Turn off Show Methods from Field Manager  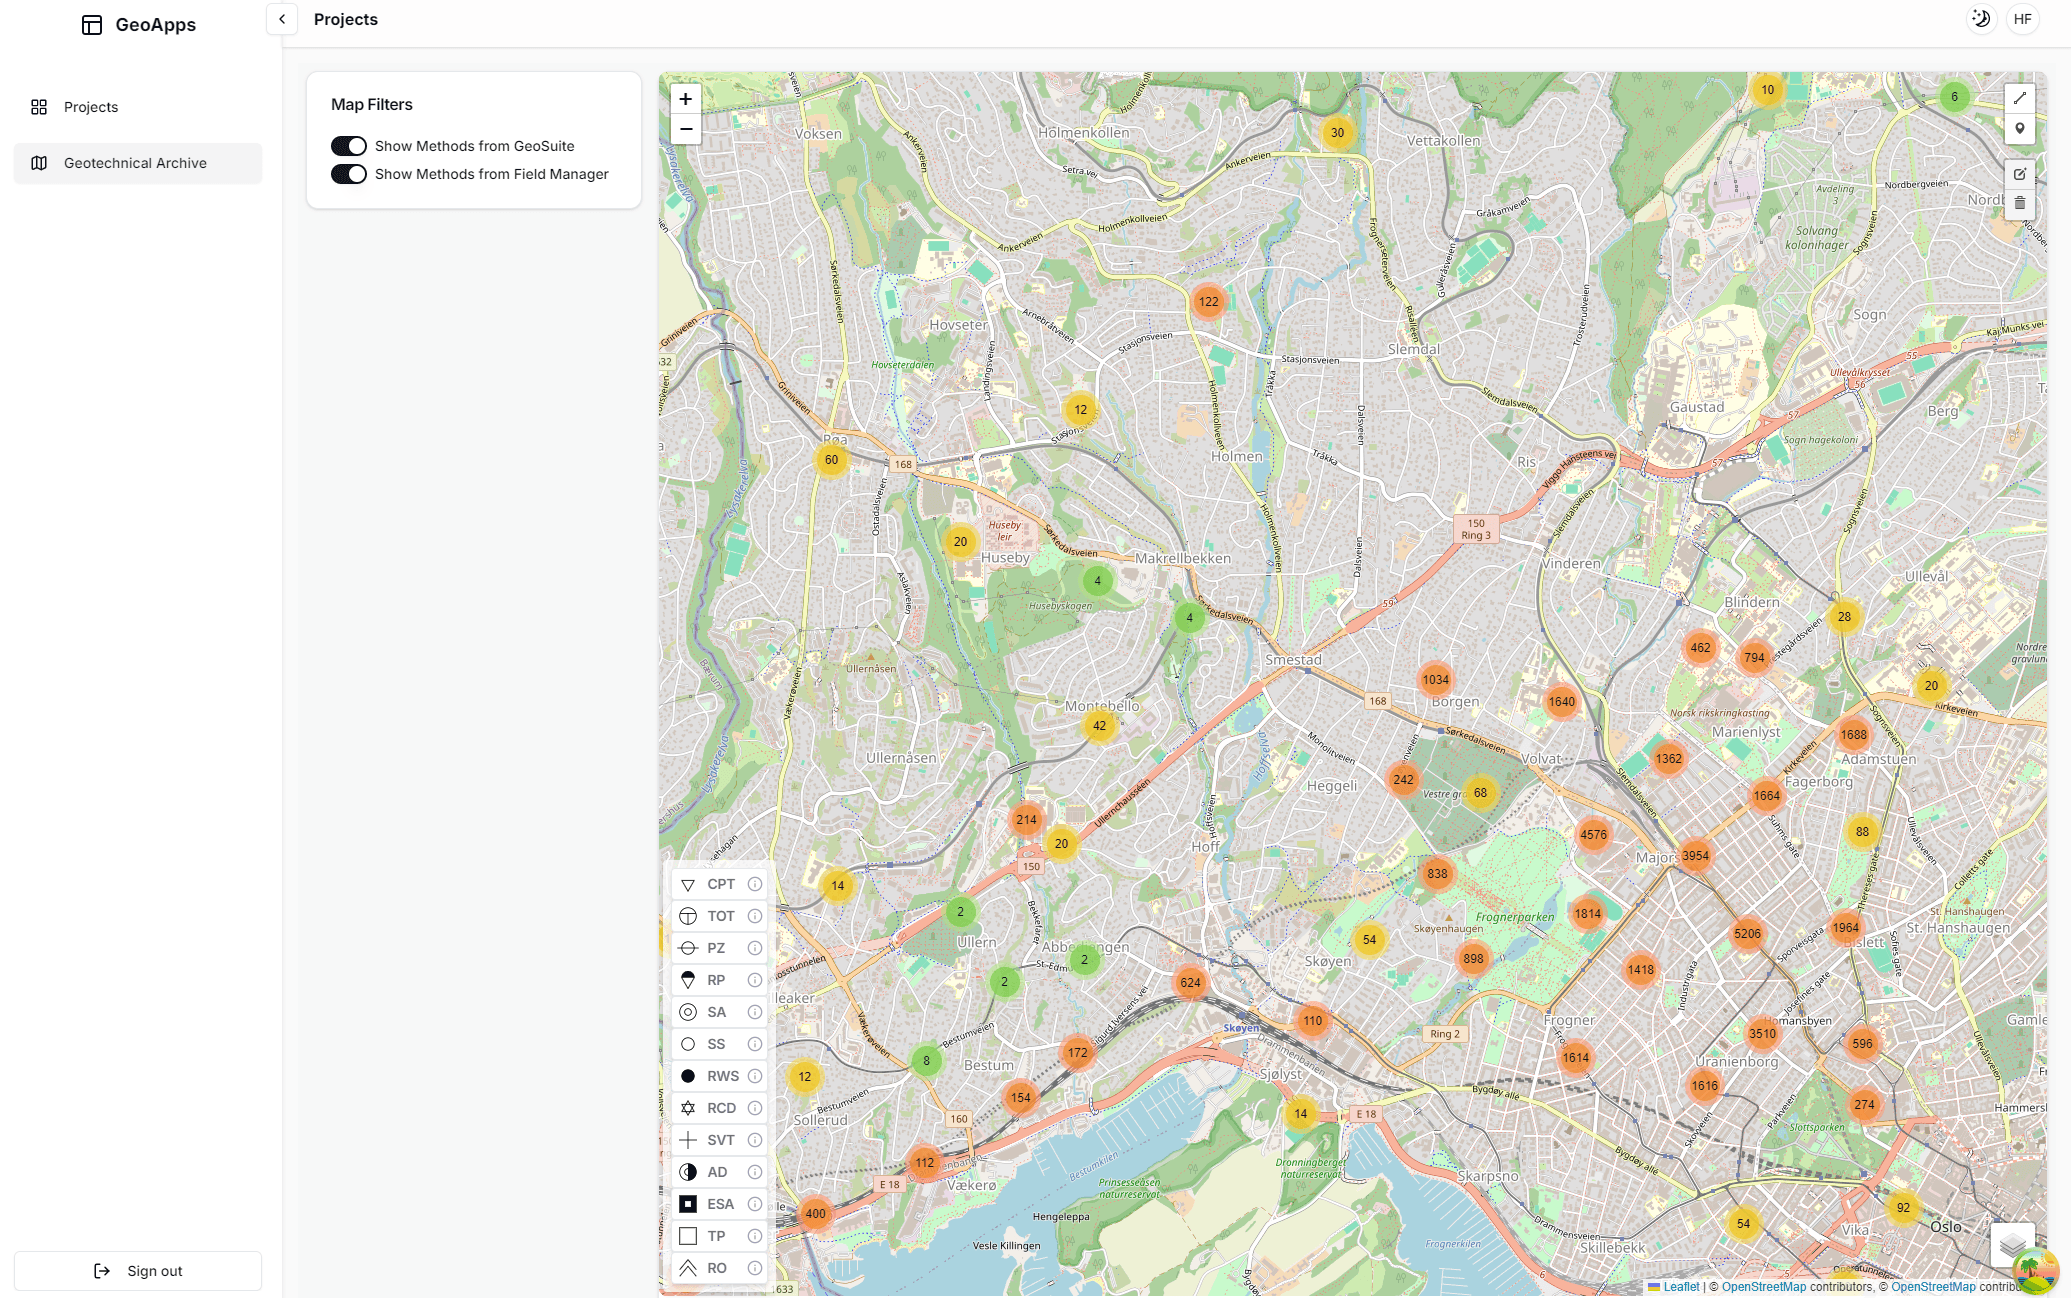click(348, 174)
